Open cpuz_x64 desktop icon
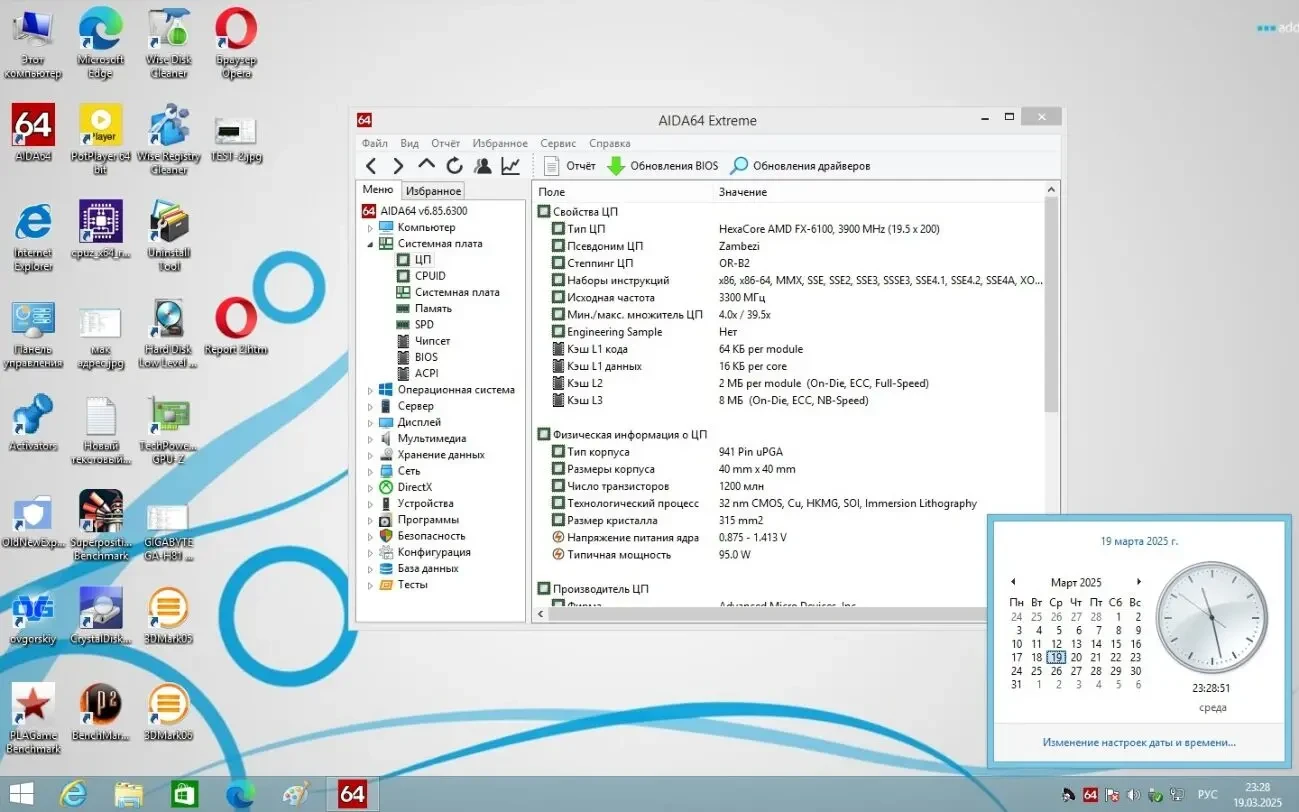 coord(101,229)
